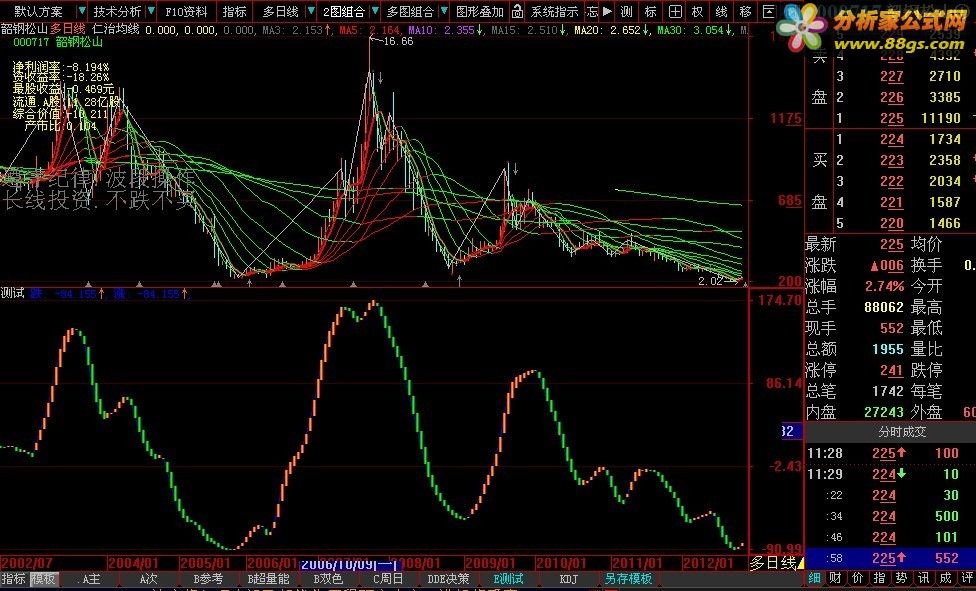Open the 多日线 period selector at chart corner
976x591 pixels.
(776, 564)
